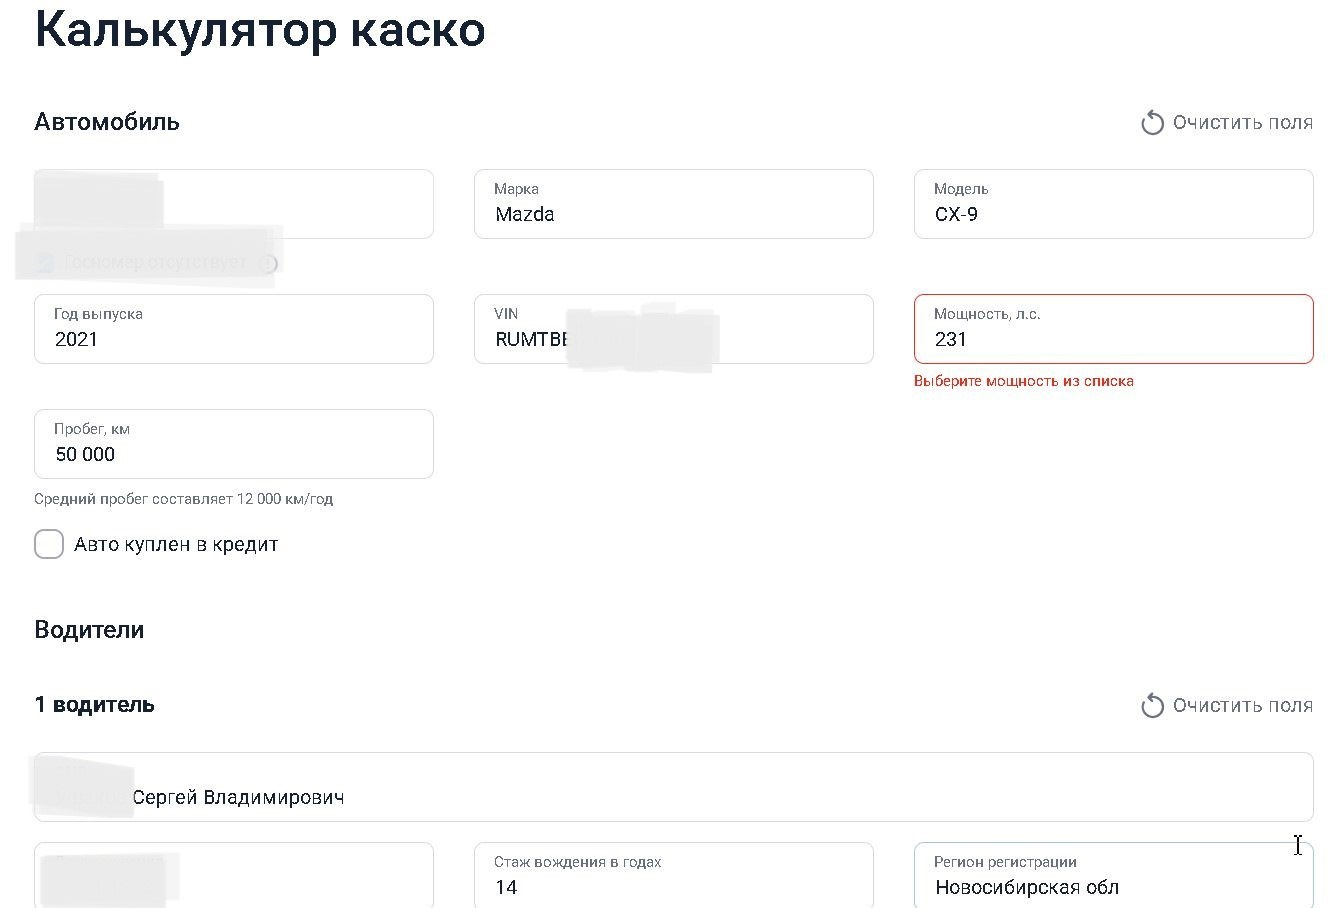The image size is (1341, 908).
Task: Click into the VIN input field
Action: tap(673, 329)
